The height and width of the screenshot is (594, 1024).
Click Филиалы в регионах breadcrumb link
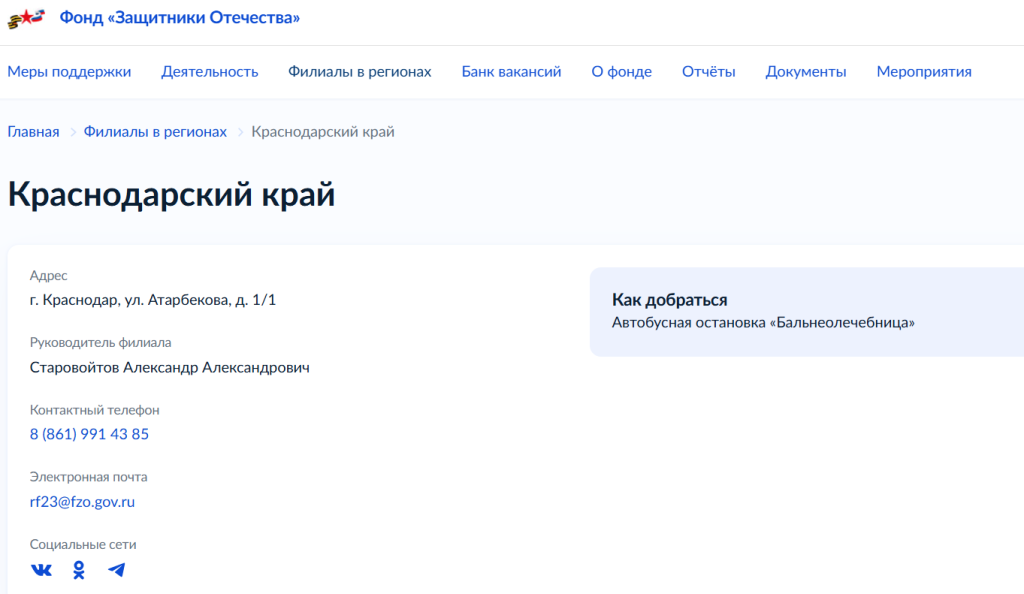[x=155, y=132]
